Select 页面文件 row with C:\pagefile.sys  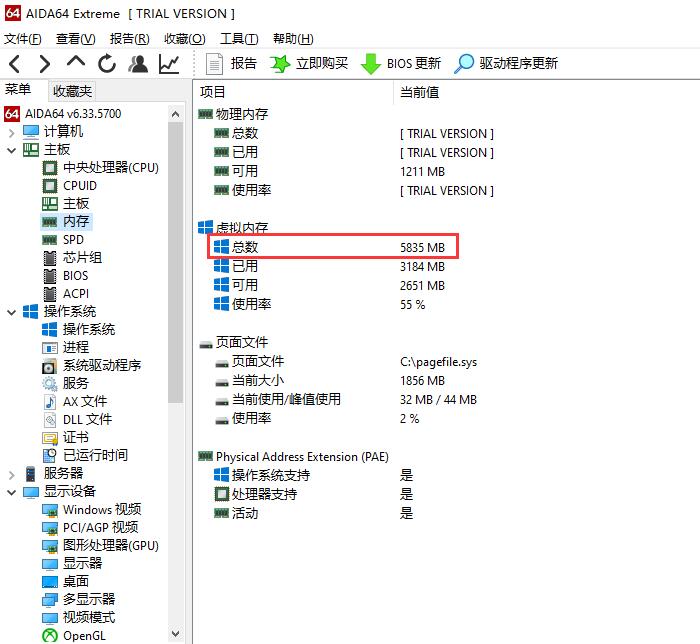346,361
